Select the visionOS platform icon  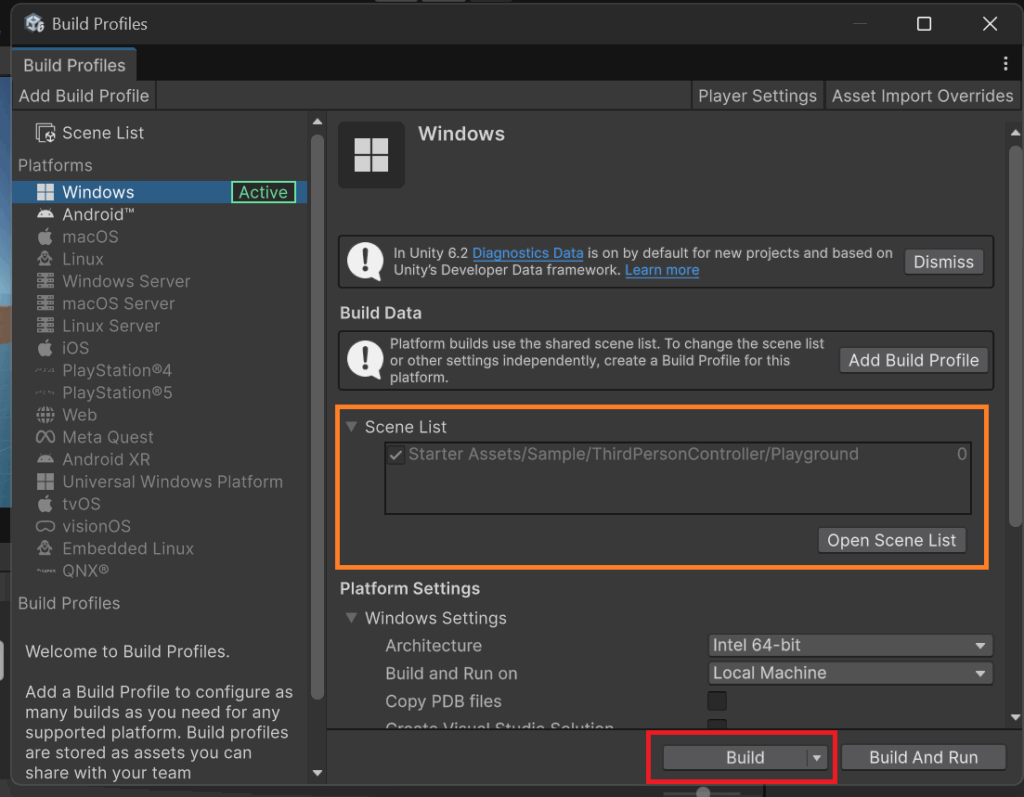(45, 526)
